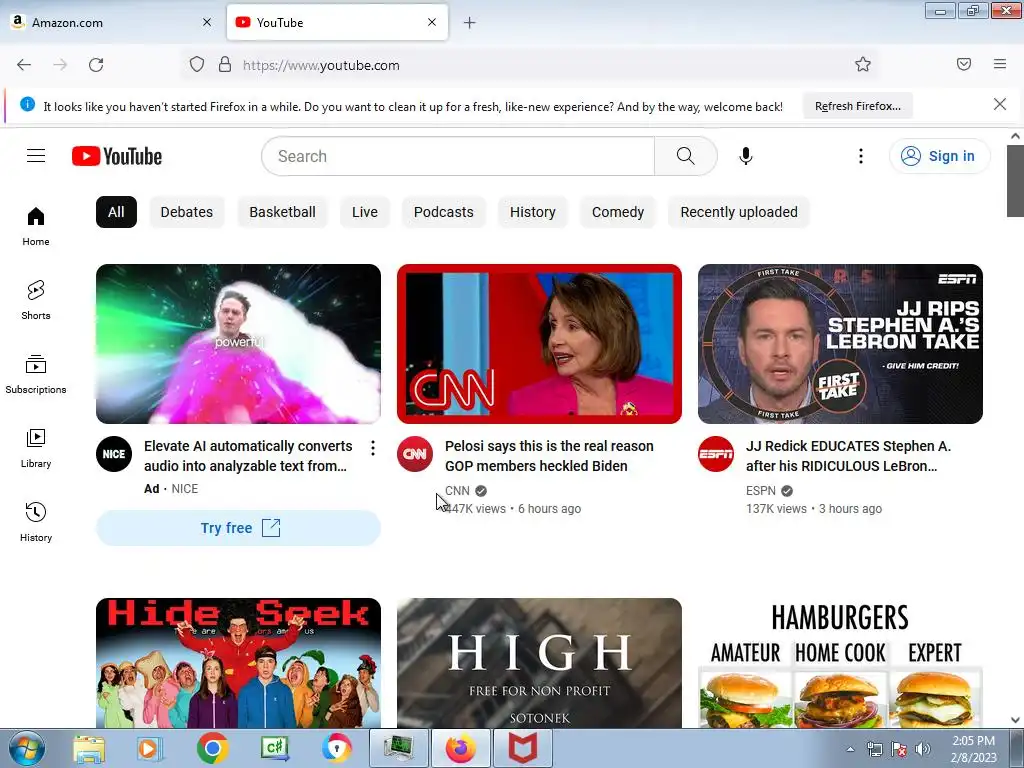Click the McAfee taskbar icon
Screen dimensions: 1024x768
[x=523, y=748]
